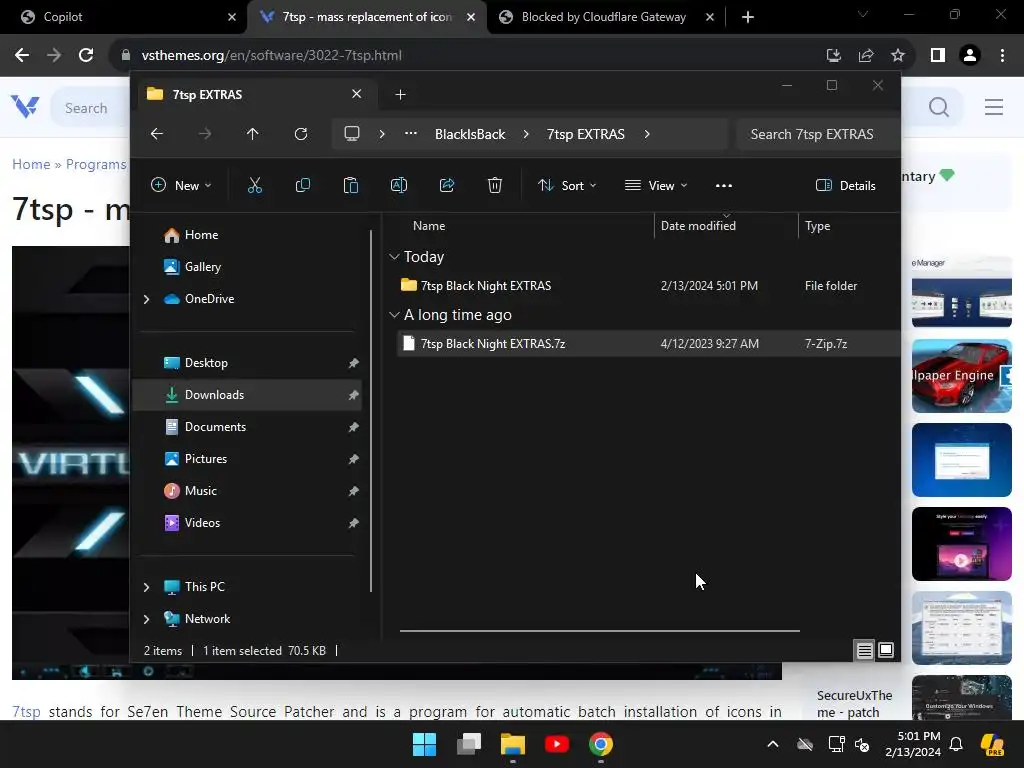Click the Home breadcrumb link on vsthemes
Screen dimensions: 1024x768
[31, 164]
